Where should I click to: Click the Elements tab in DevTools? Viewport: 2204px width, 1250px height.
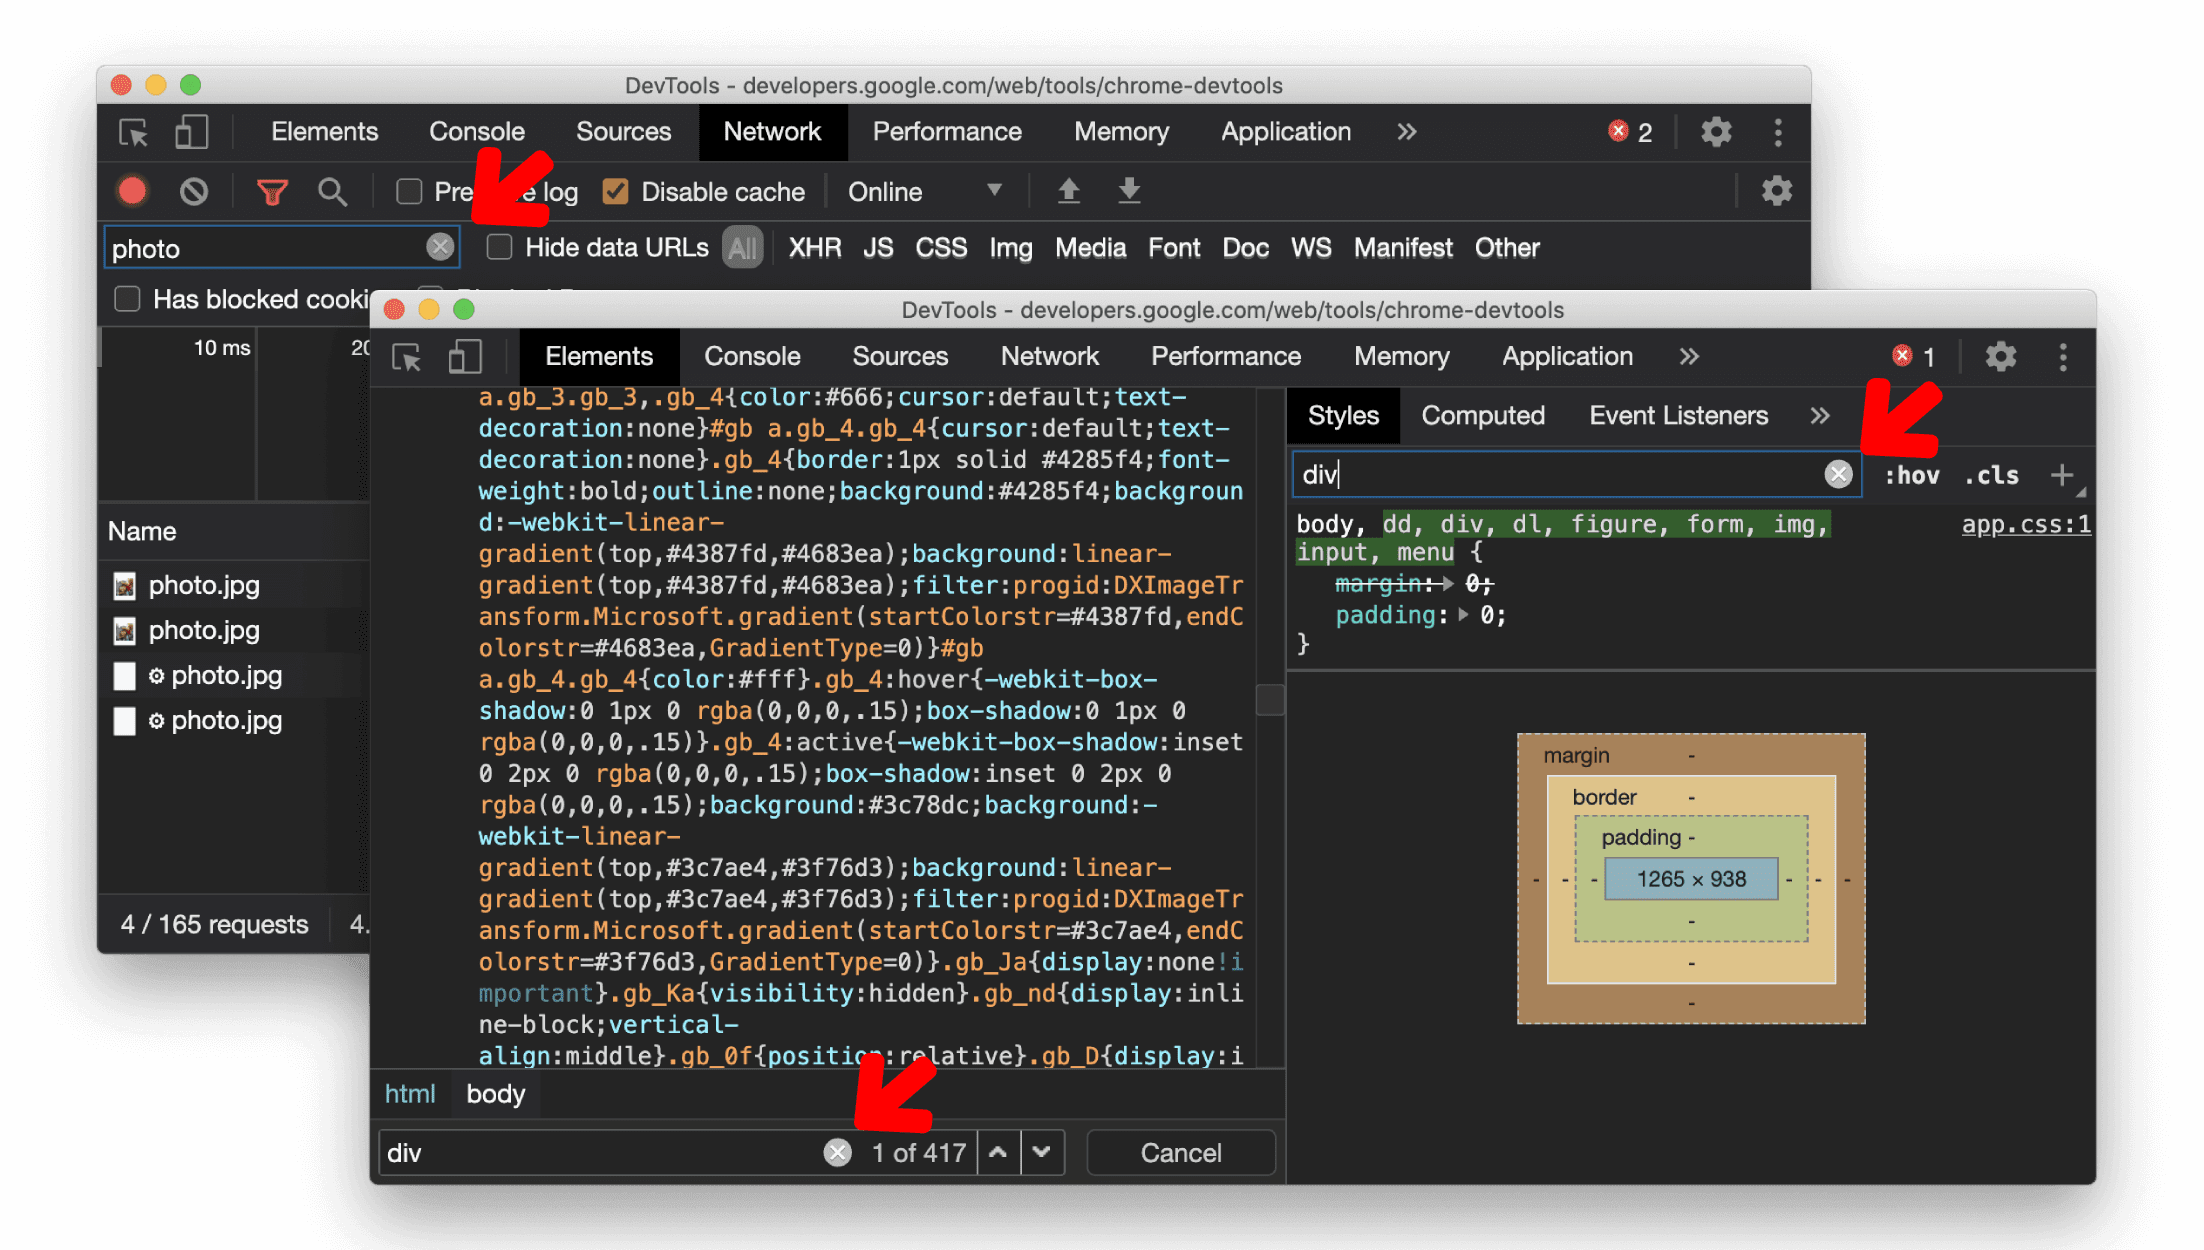click(x=598, y=357)
